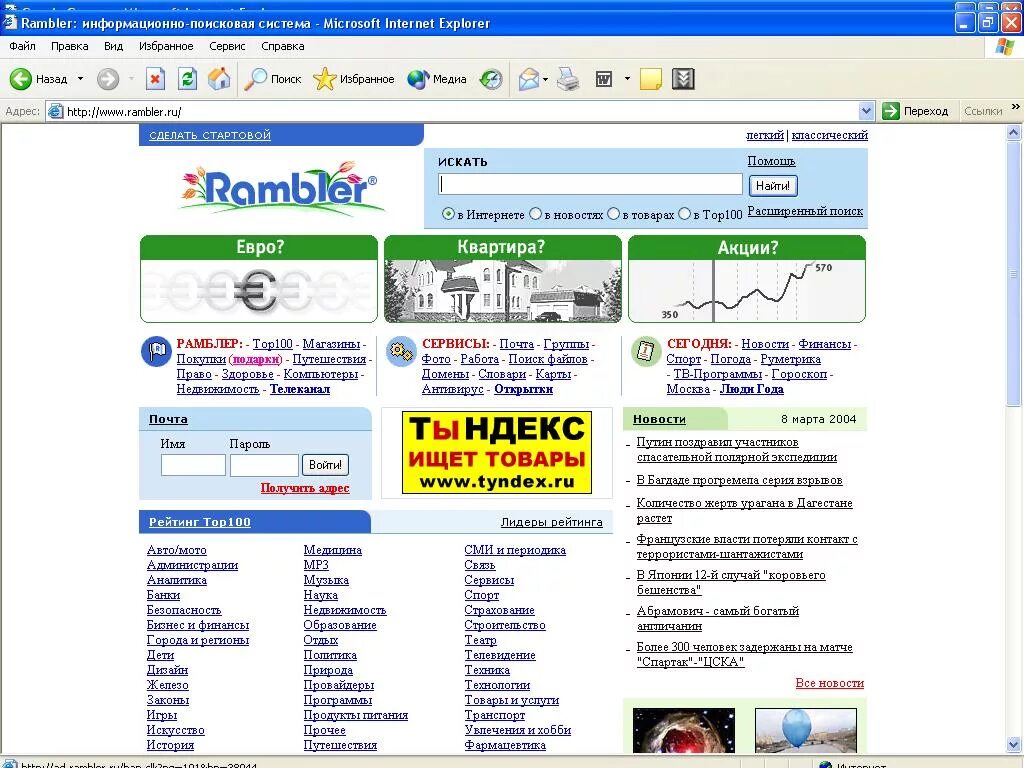Click the Квартира? house banner
1024x768 pixels.
click(x=503, y=279)
